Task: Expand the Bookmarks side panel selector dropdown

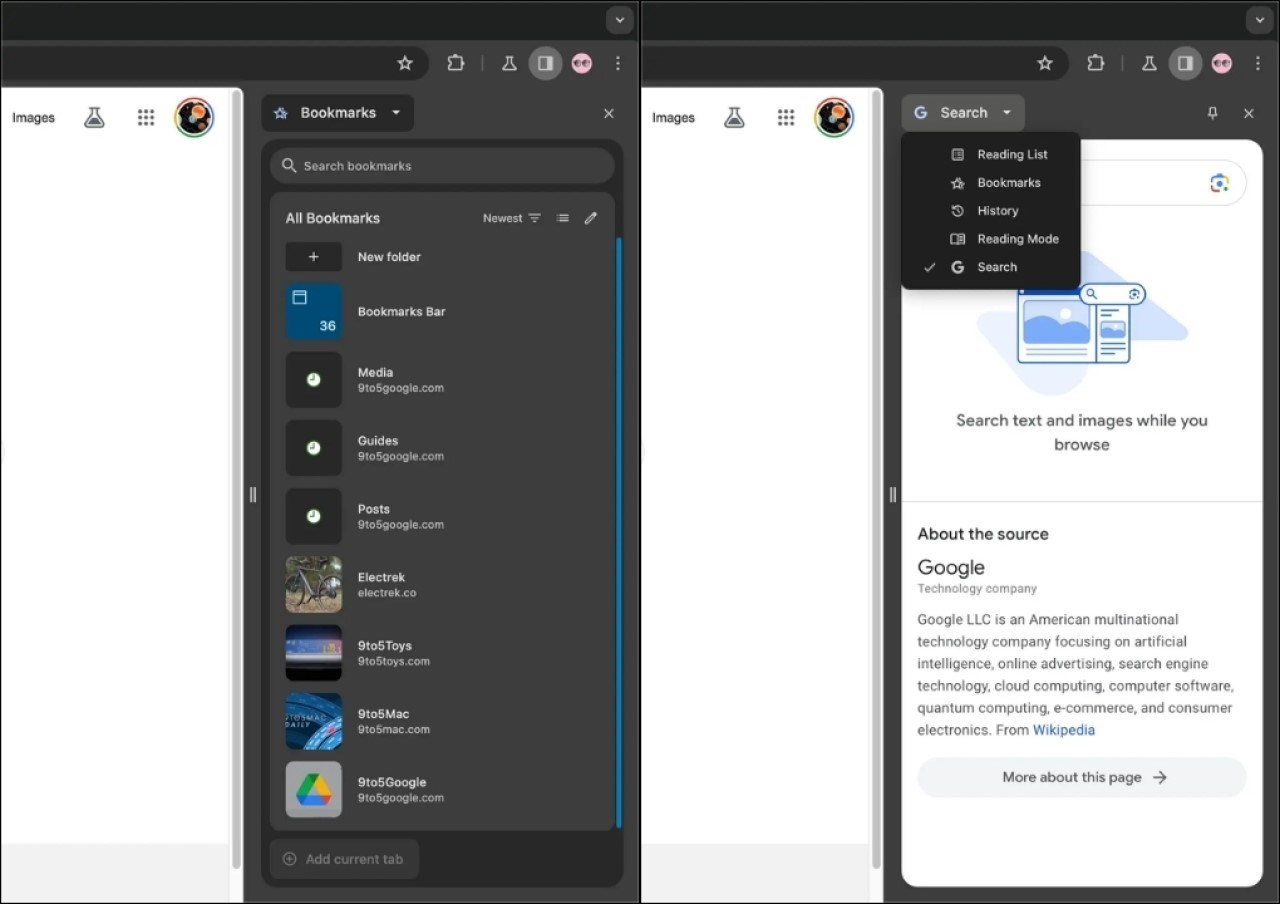Action: tap(338, 113)
